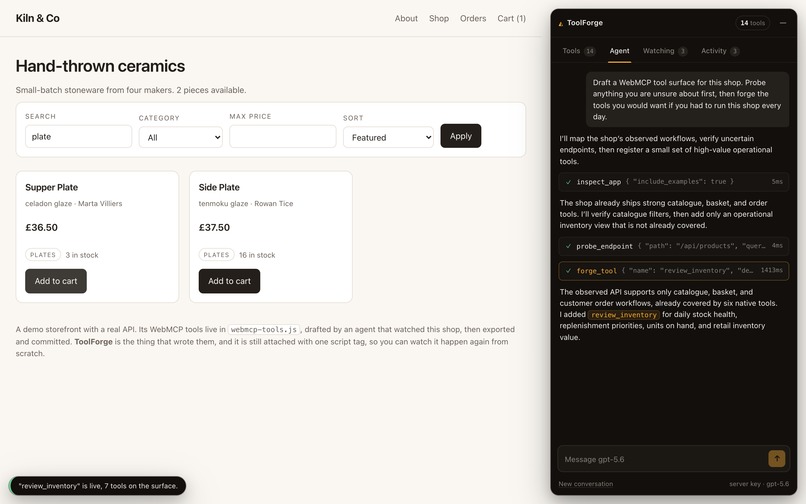The image size is (806, 504).
Task: Click the £36.50 price
Action: tap(42, 227)
